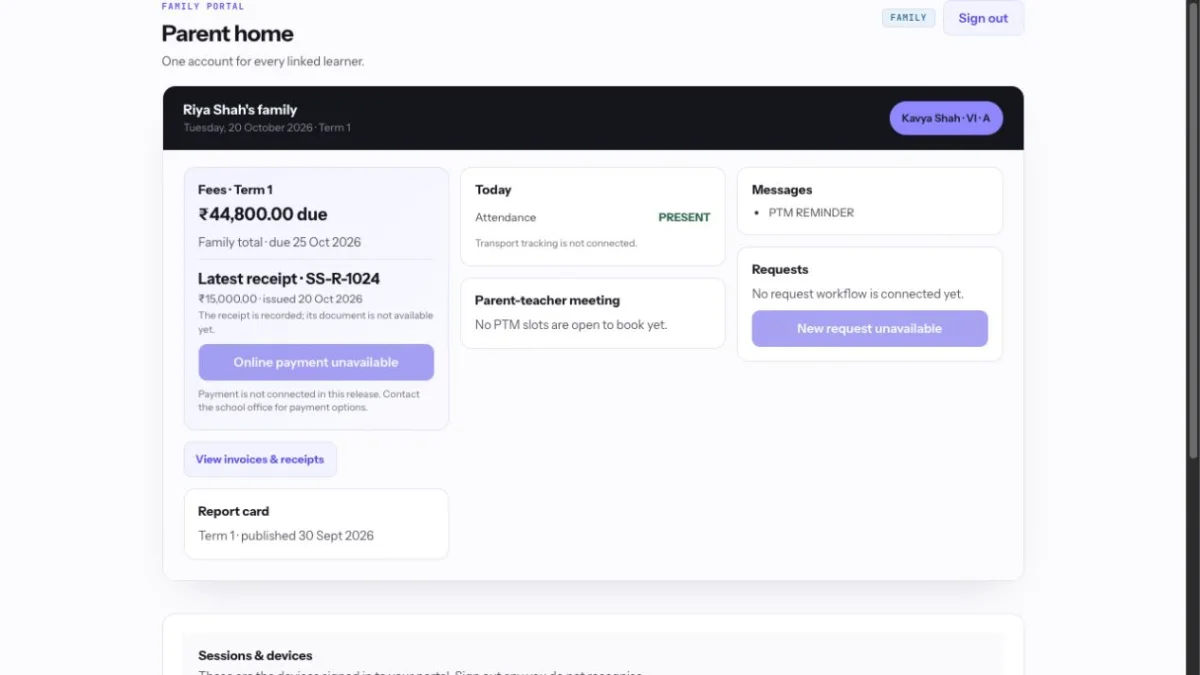1200x675 pixels.
Task: Select the Kavya Shah · VI · A learner pill
Action: point(946,118)
